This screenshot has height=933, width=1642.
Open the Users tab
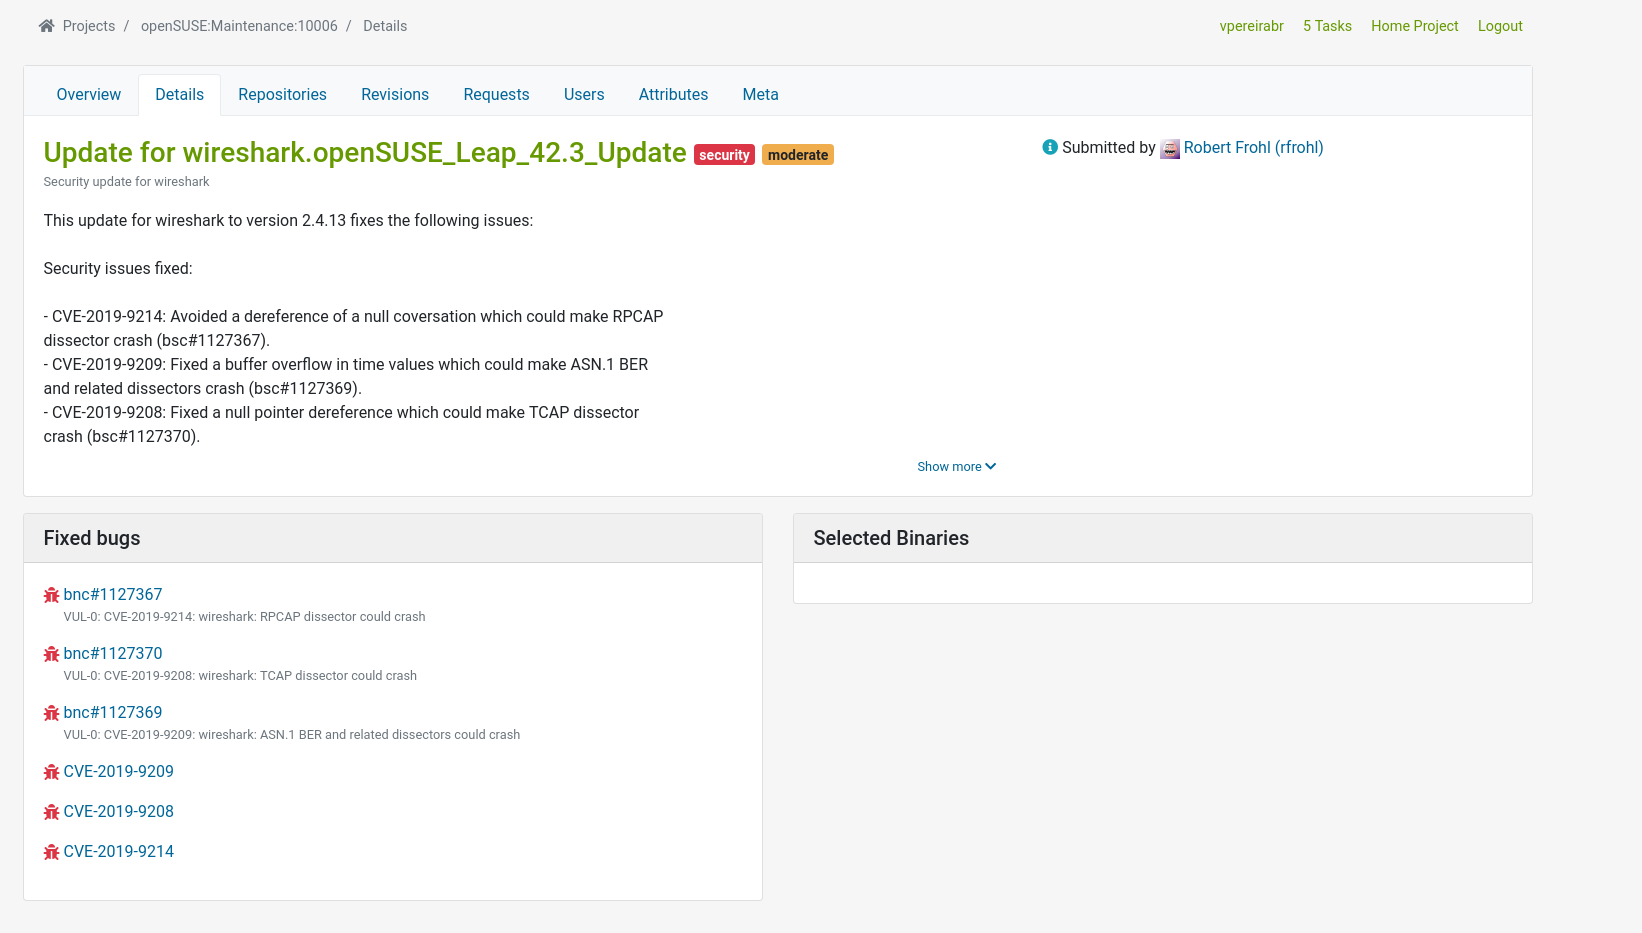click(x=584, y=94)
